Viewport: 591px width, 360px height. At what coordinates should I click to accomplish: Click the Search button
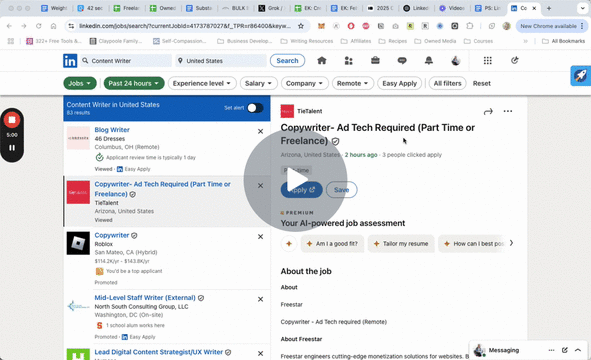pyautogui.click(x=287, y=61)
